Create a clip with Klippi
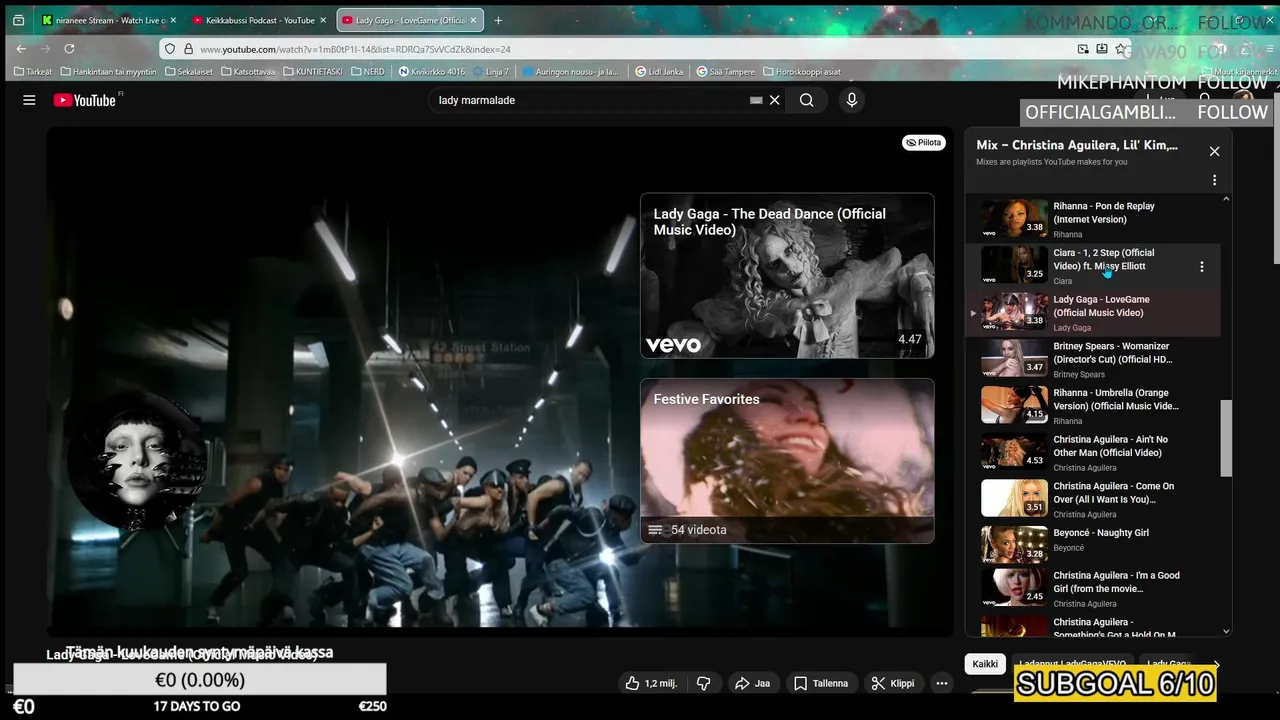 (893, 684)
